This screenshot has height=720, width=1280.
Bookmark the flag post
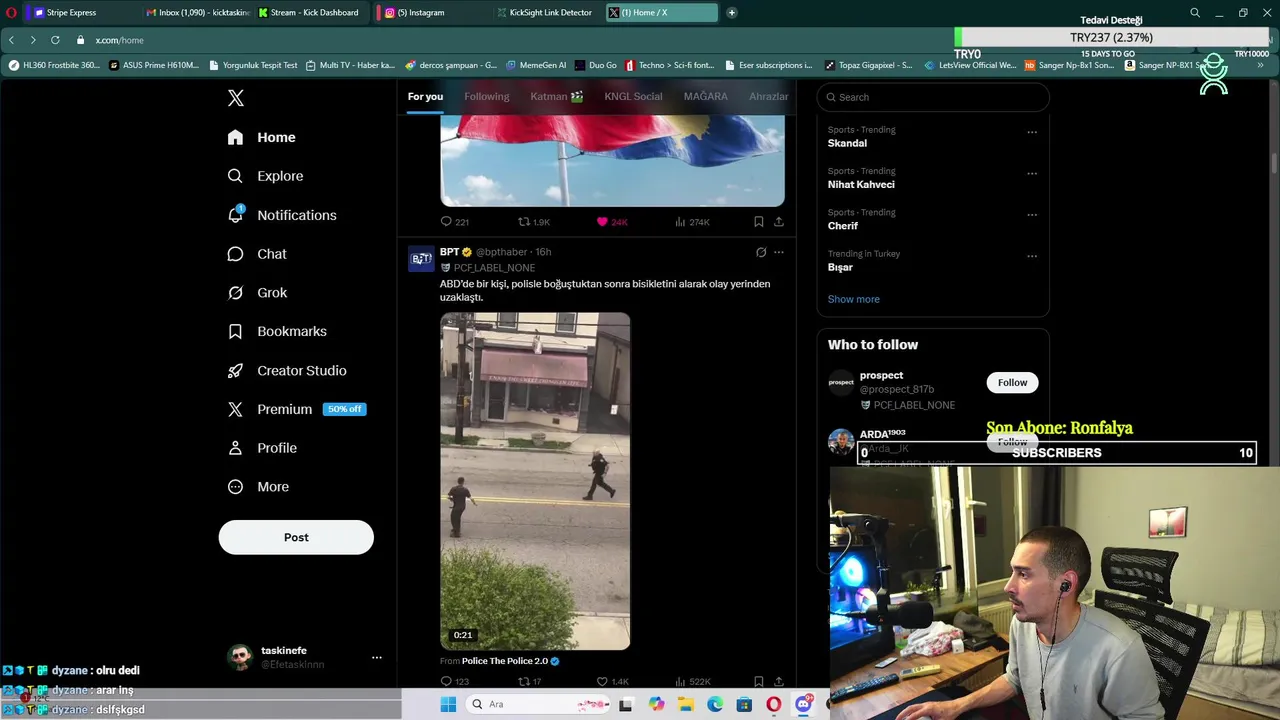point(759,222)
